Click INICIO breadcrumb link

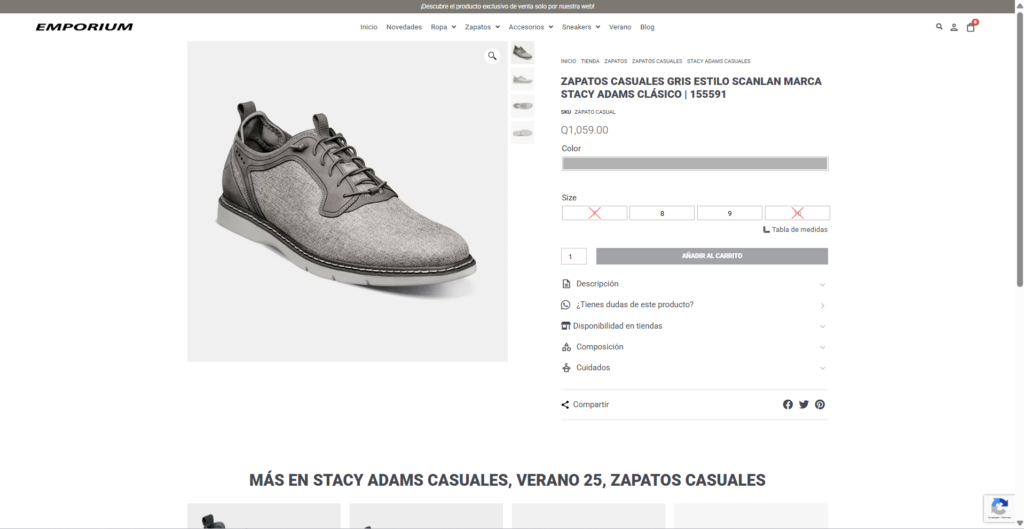point(568,61)
